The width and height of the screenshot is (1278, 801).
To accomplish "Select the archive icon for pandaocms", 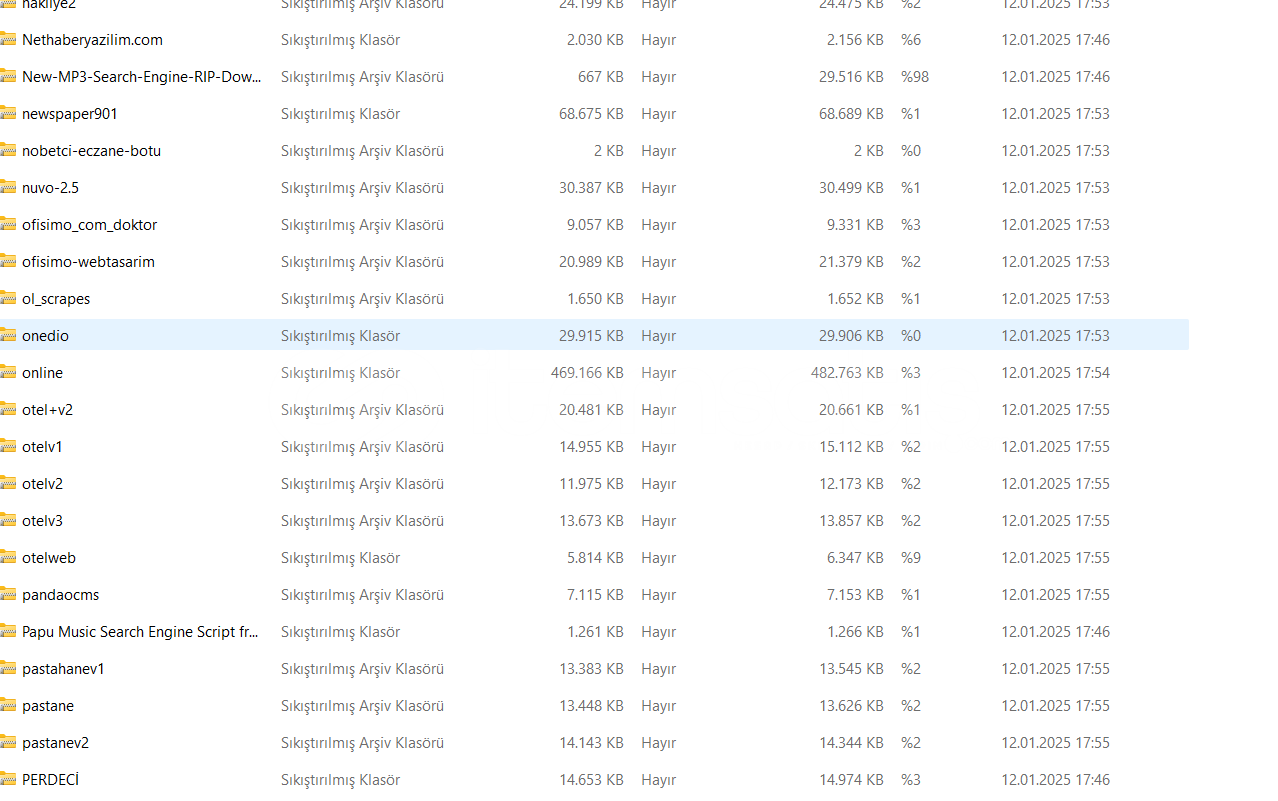I will 8,595.
